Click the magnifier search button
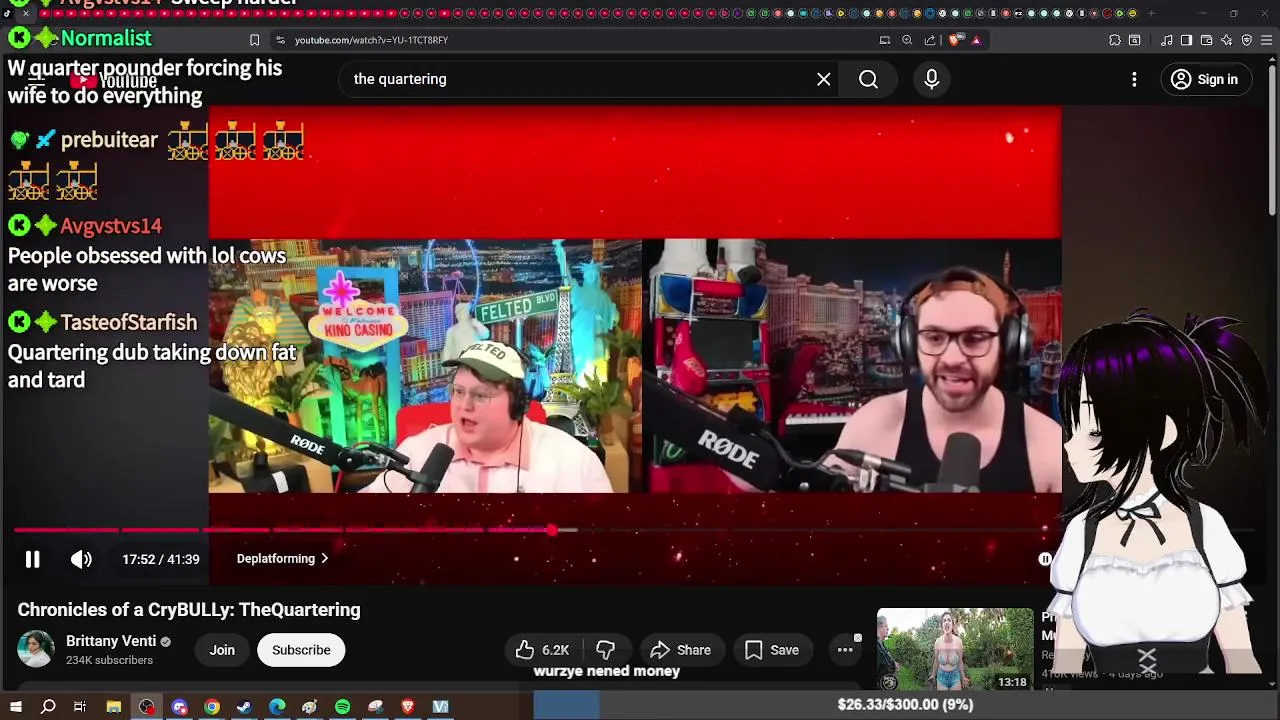 [868, 79]
